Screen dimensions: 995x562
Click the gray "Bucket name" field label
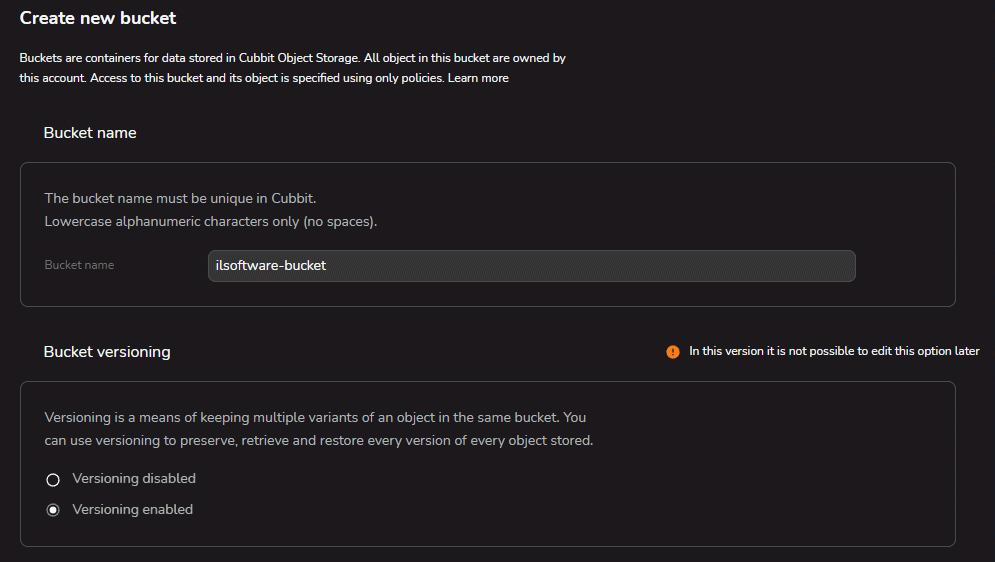[79, 265]
